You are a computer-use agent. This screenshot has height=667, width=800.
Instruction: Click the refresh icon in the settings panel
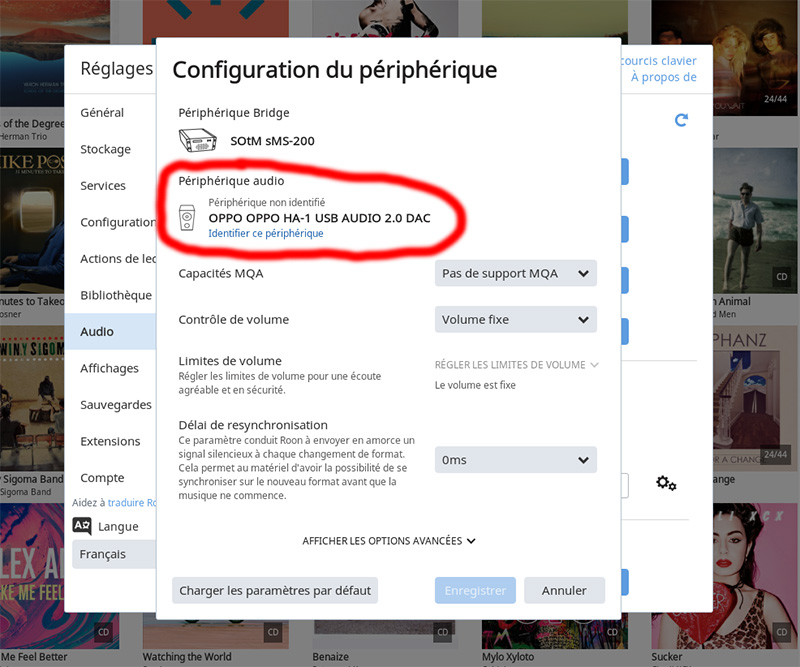(x=681, y=120)
